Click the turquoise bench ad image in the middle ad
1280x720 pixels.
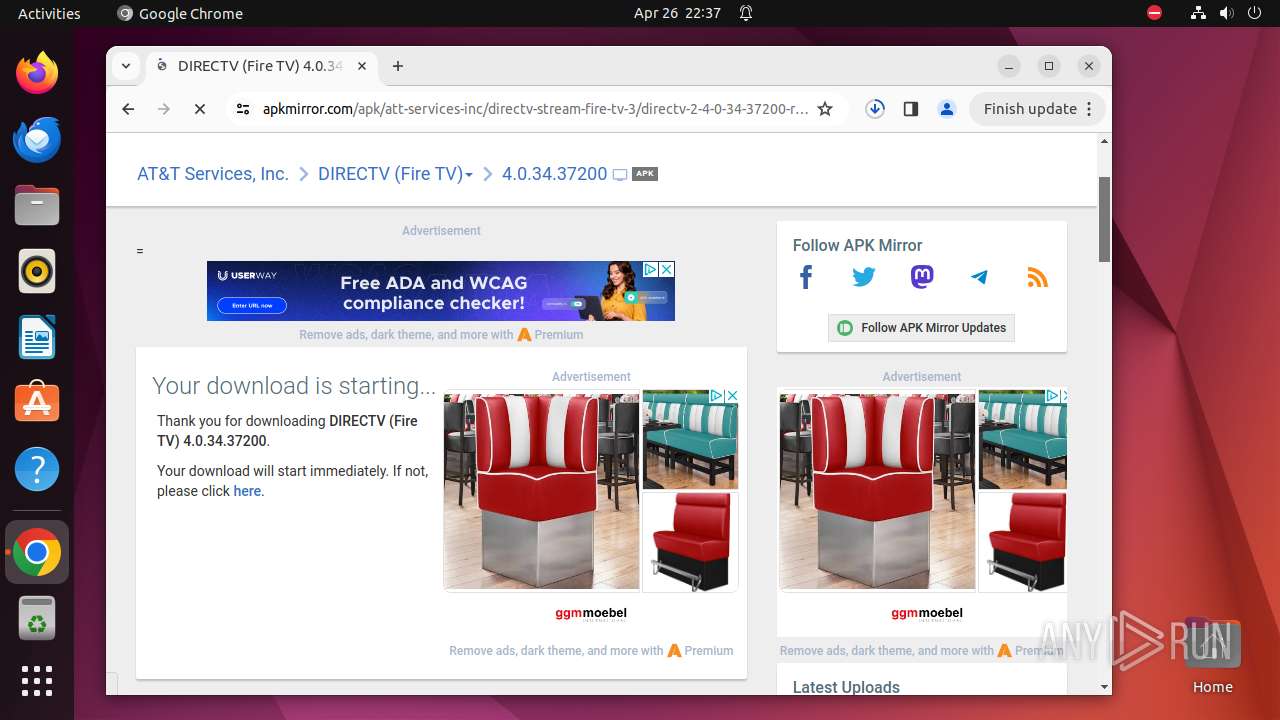(x=690, y=439)
